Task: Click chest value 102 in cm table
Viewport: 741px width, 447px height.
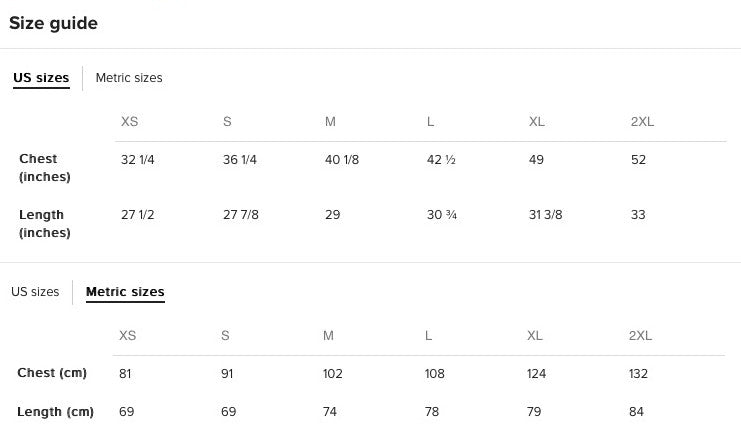Action: click(333, 374)
